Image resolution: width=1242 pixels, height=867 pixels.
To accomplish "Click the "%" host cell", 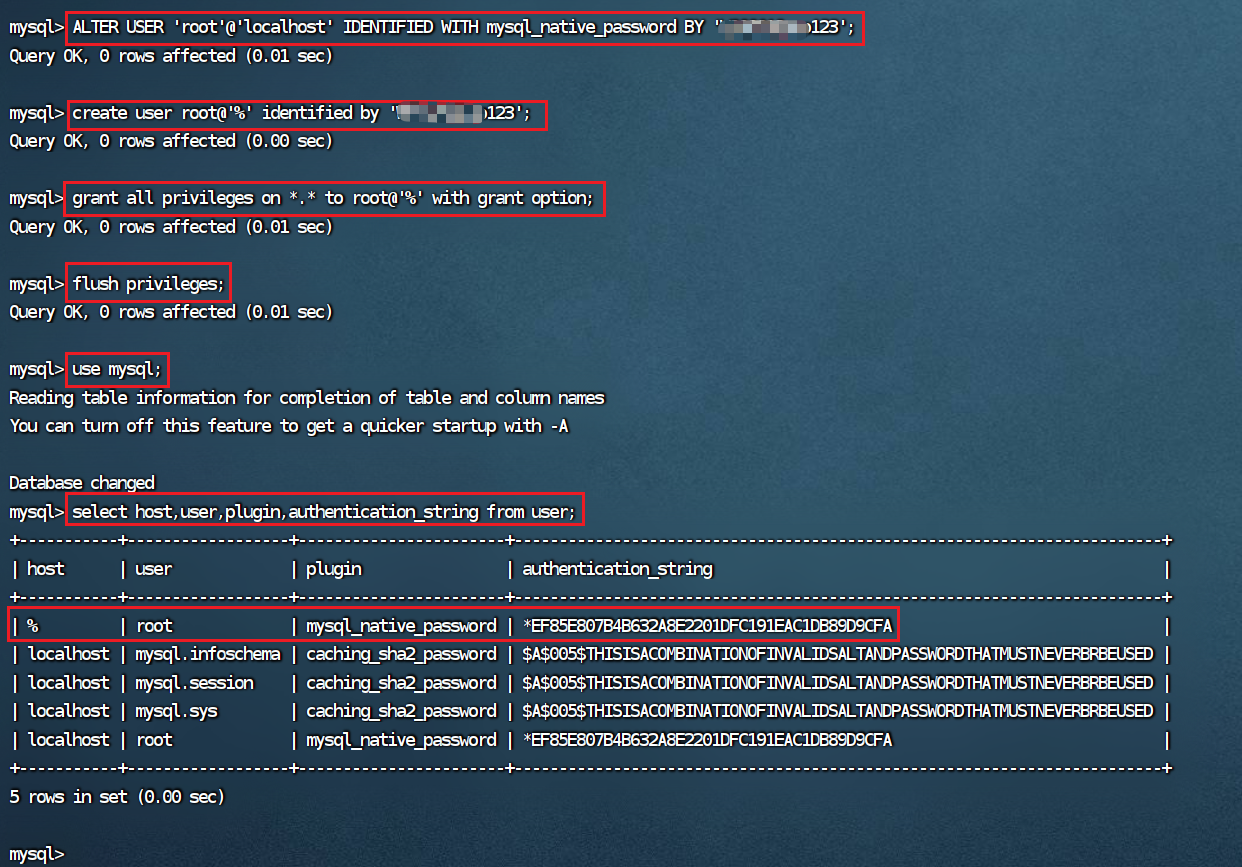I will 32,626.
